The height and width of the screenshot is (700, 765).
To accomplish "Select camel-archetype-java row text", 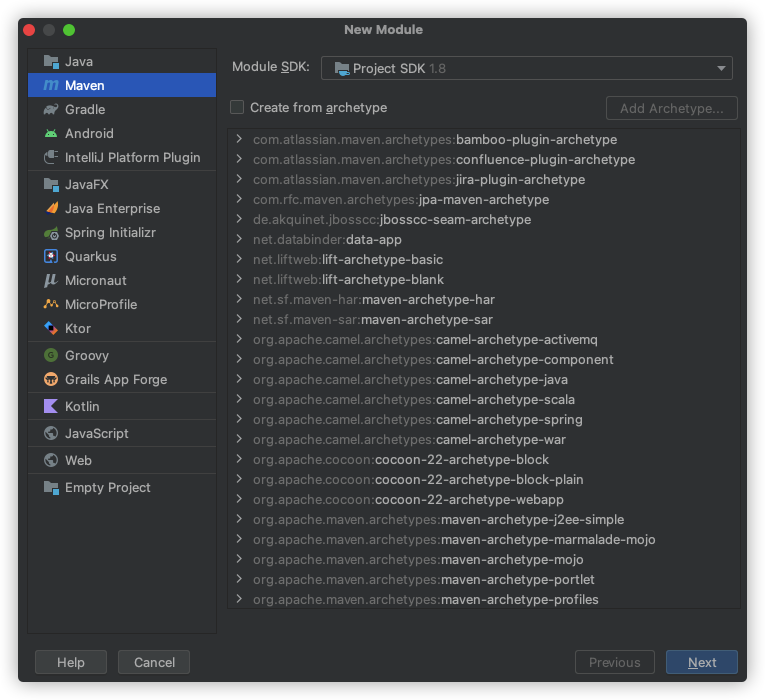I will tap(410, 380).
